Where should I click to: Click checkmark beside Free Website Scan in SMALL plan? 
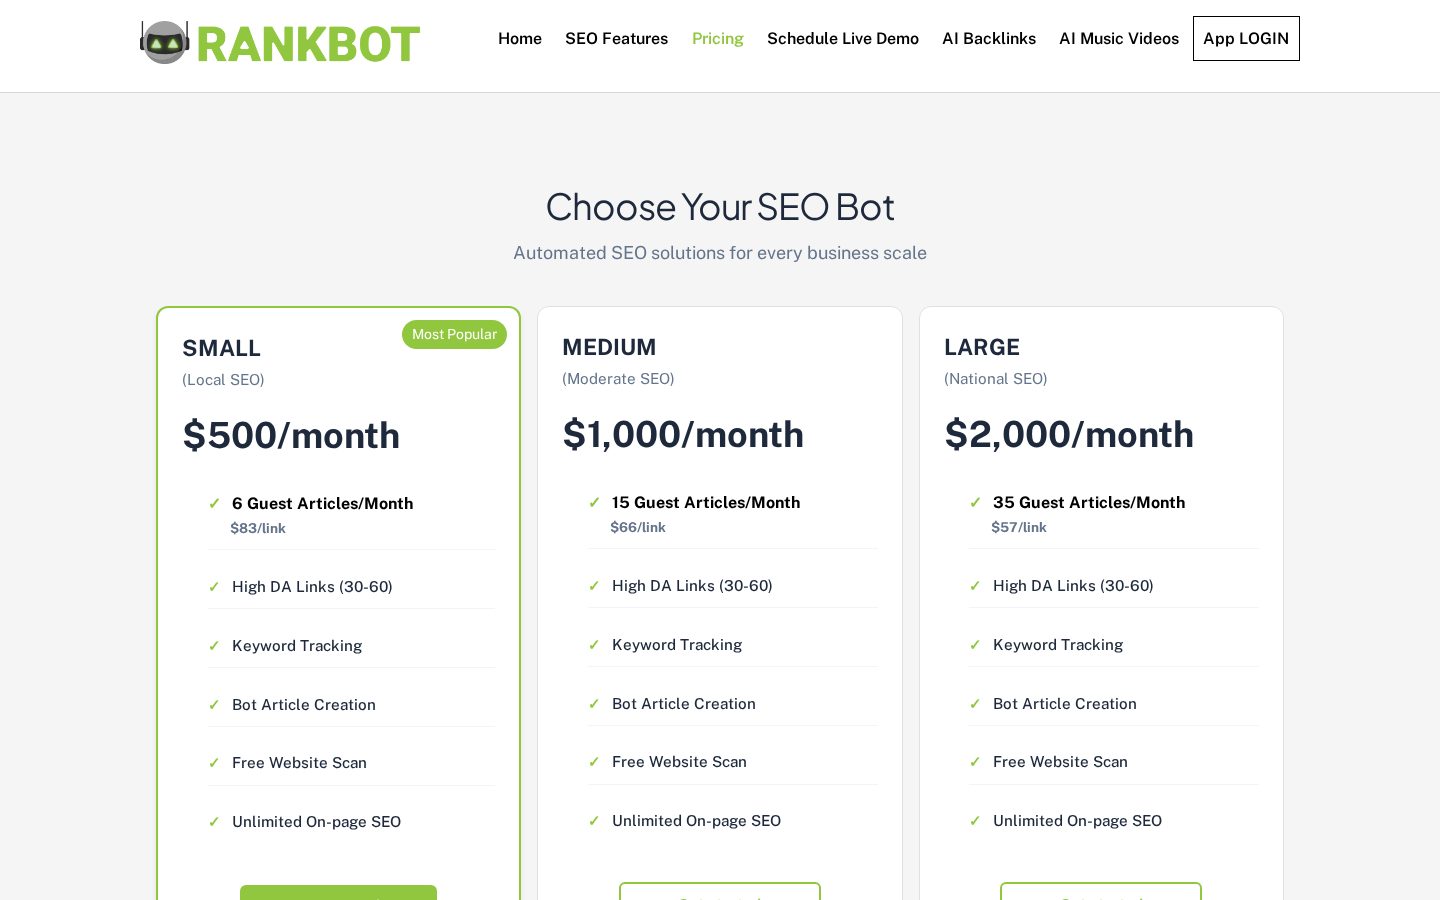tap(214, 762)
